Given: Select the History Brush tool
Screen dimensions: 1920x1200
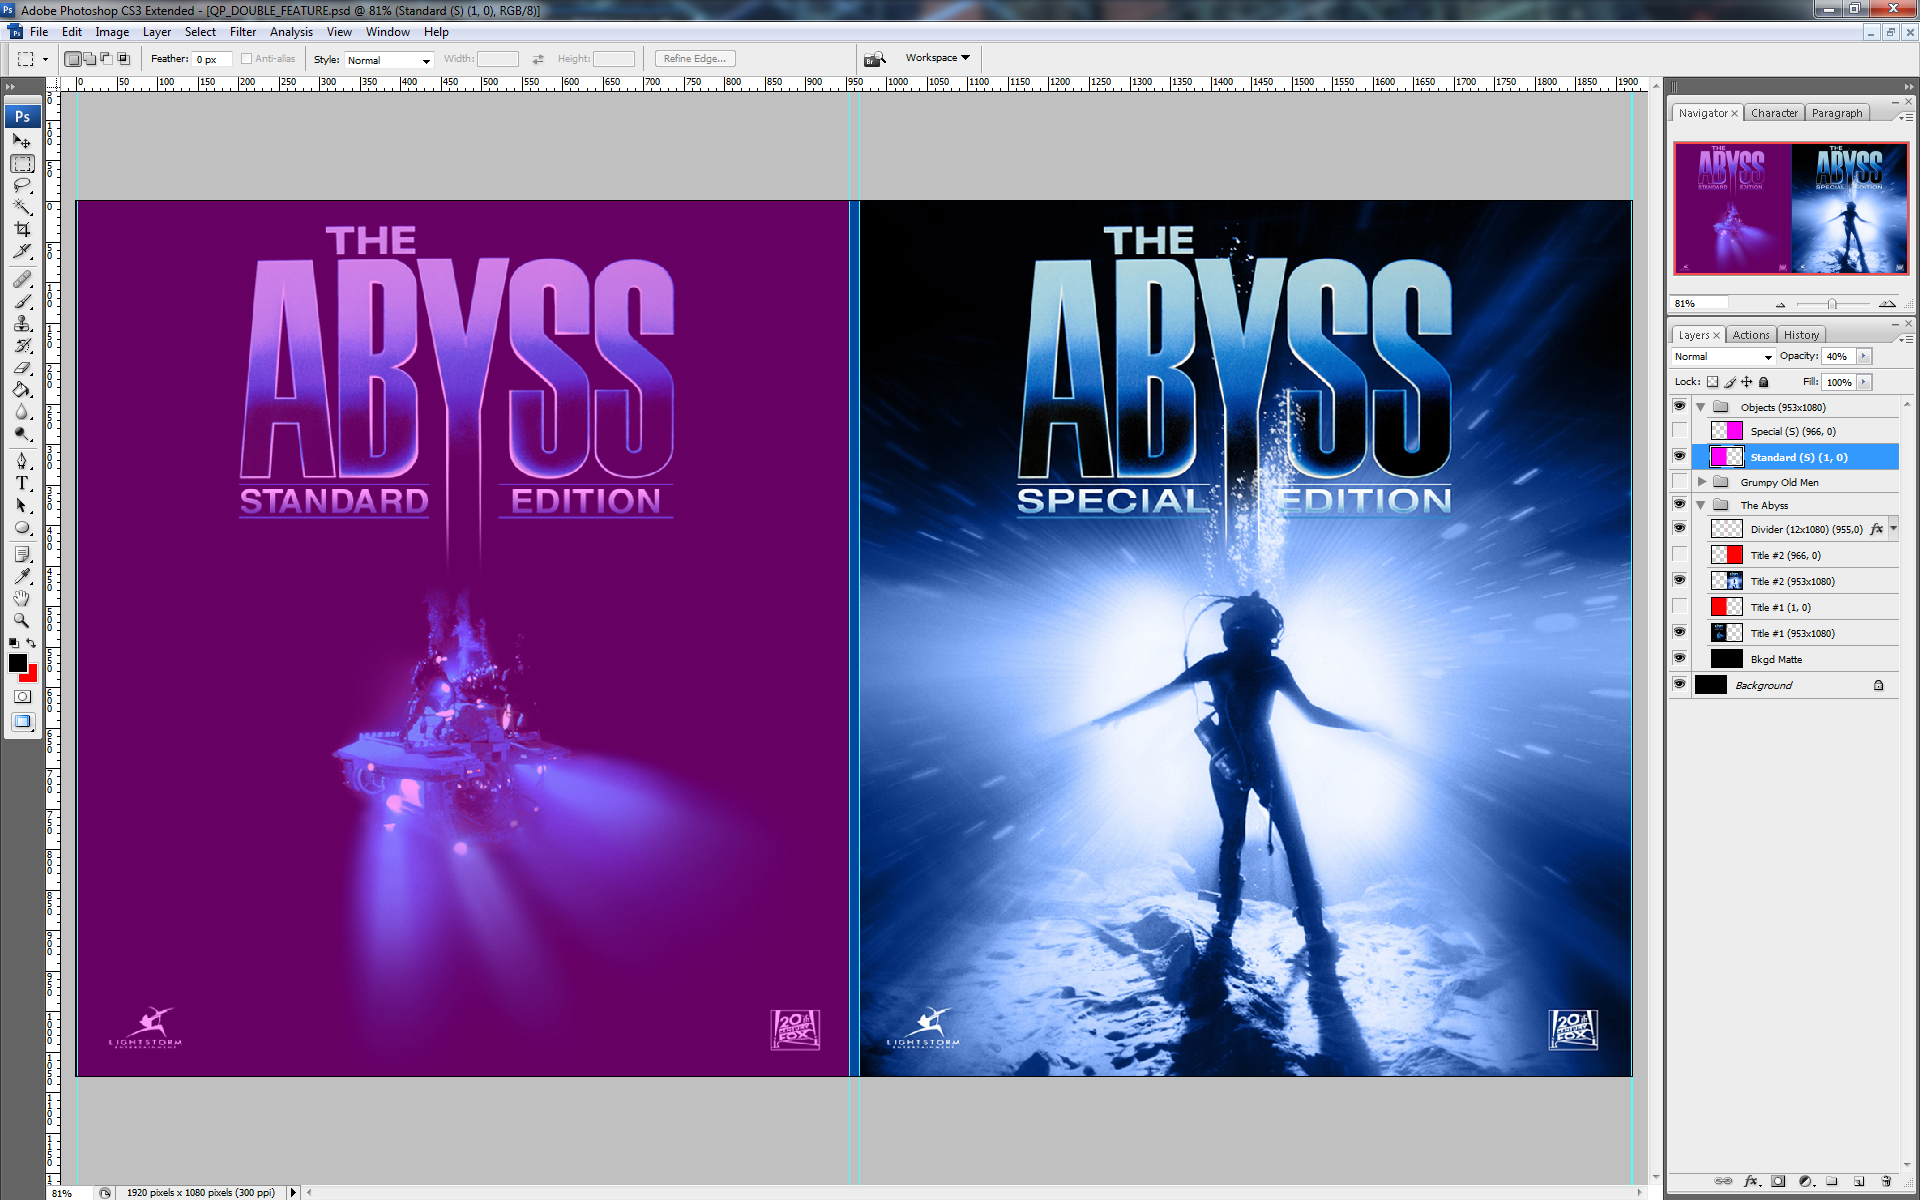Looking at the screenshot, I should tap(22, 345).
